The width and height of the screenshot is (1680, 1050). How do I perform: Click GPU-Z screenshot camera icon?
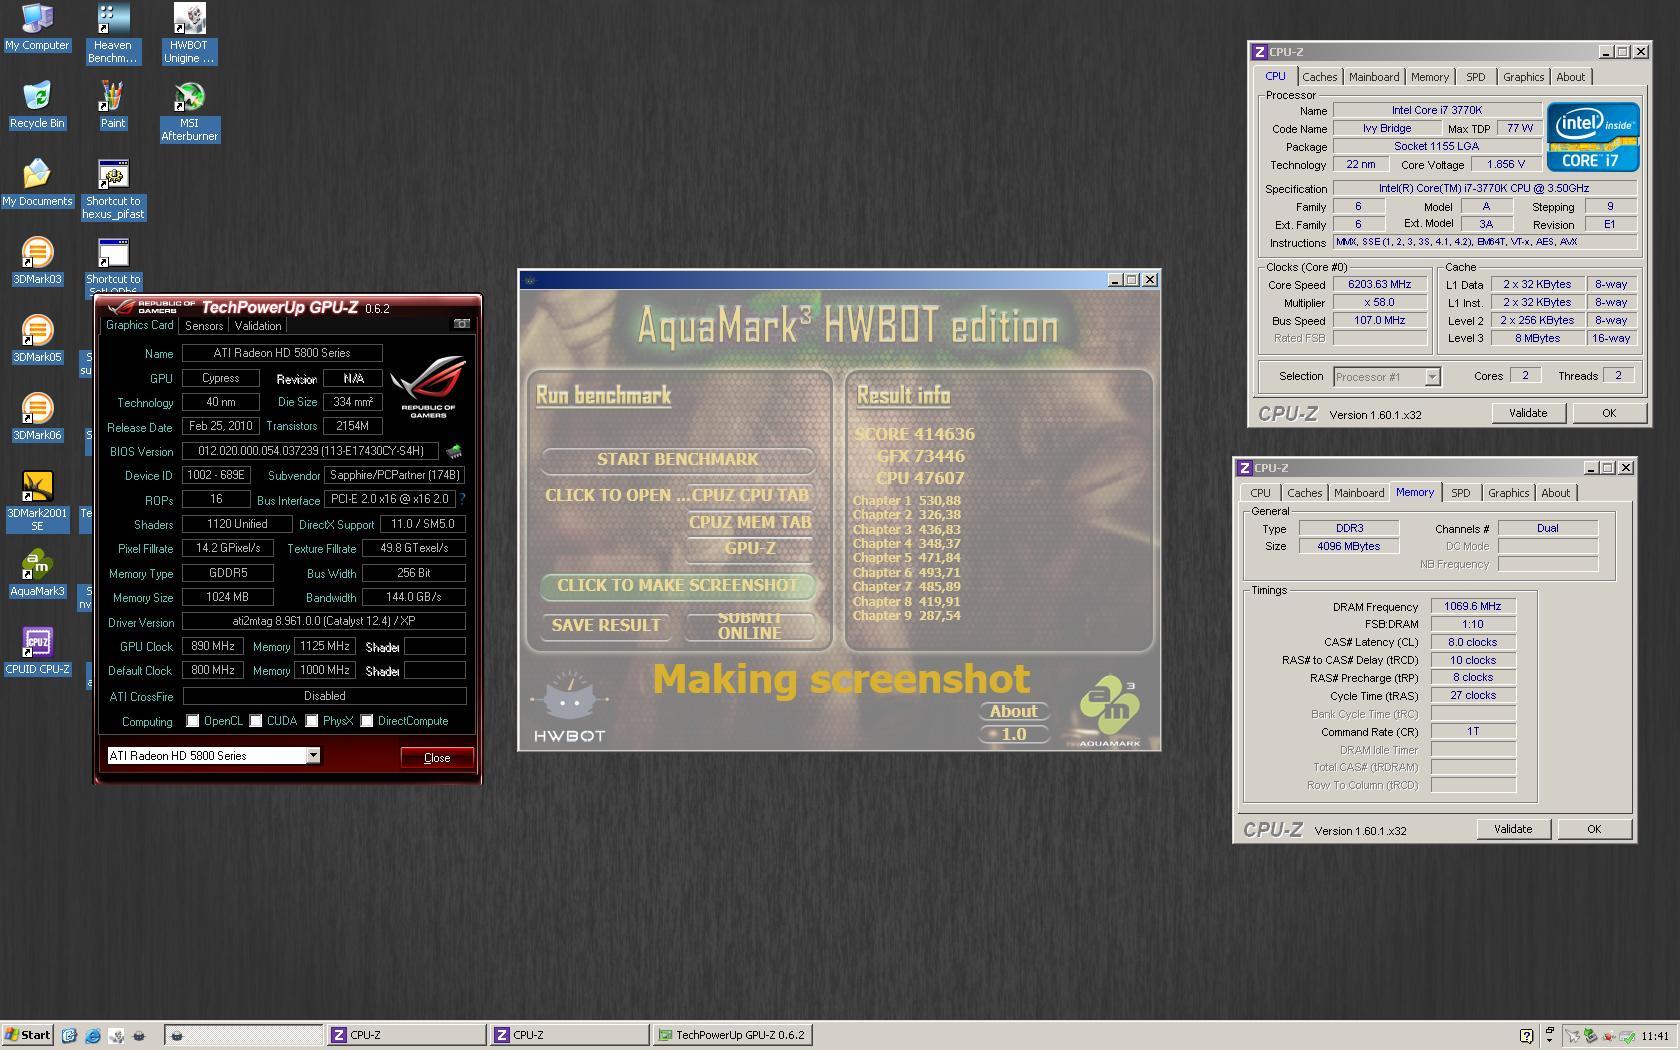pos(461,324)
